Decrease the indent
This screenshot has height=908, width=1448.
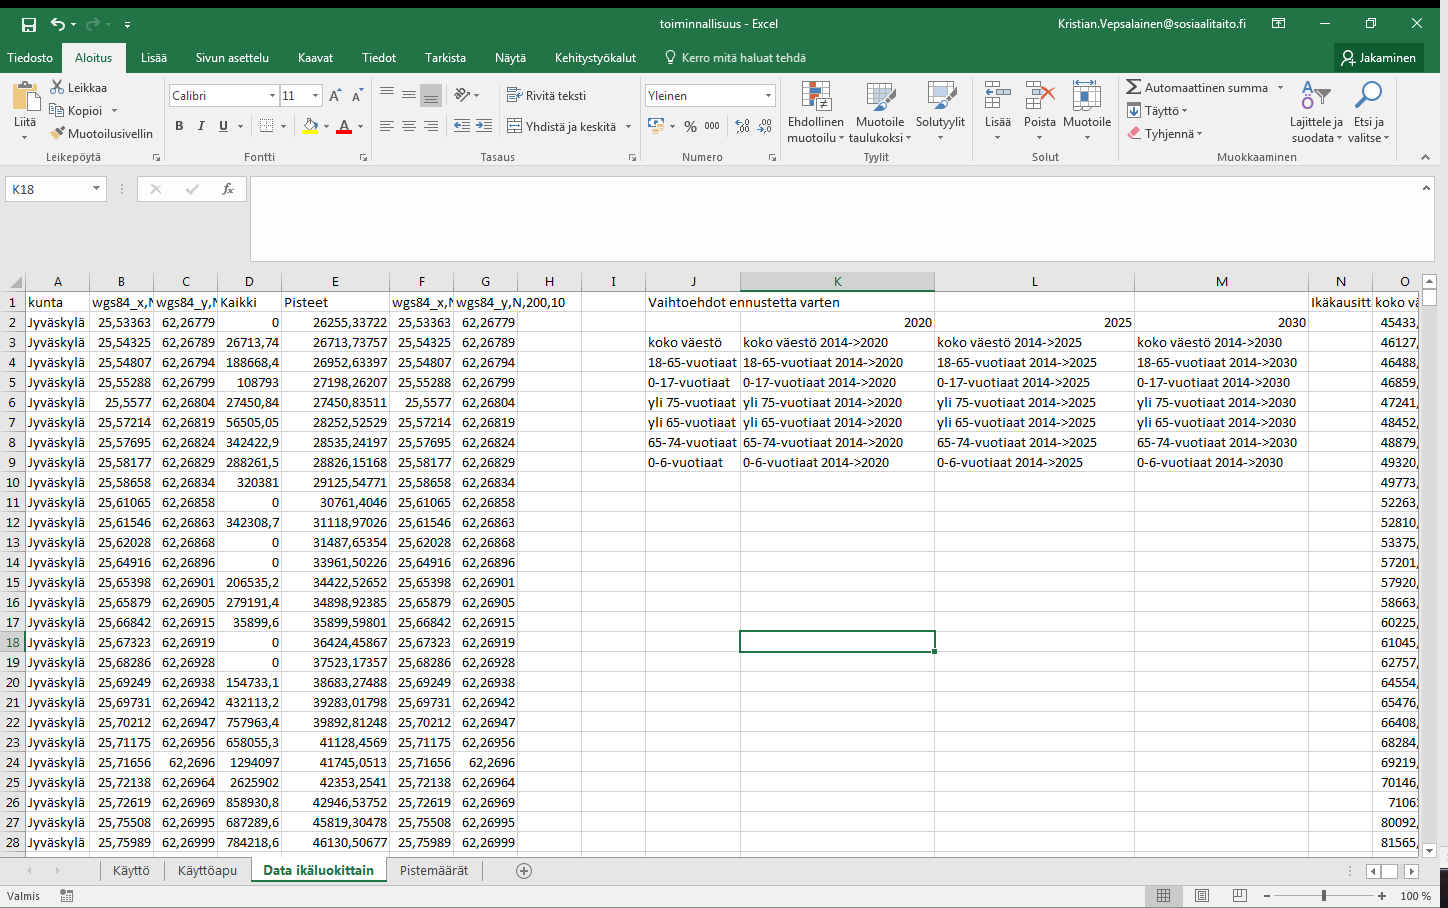click(x=462, y=126)
